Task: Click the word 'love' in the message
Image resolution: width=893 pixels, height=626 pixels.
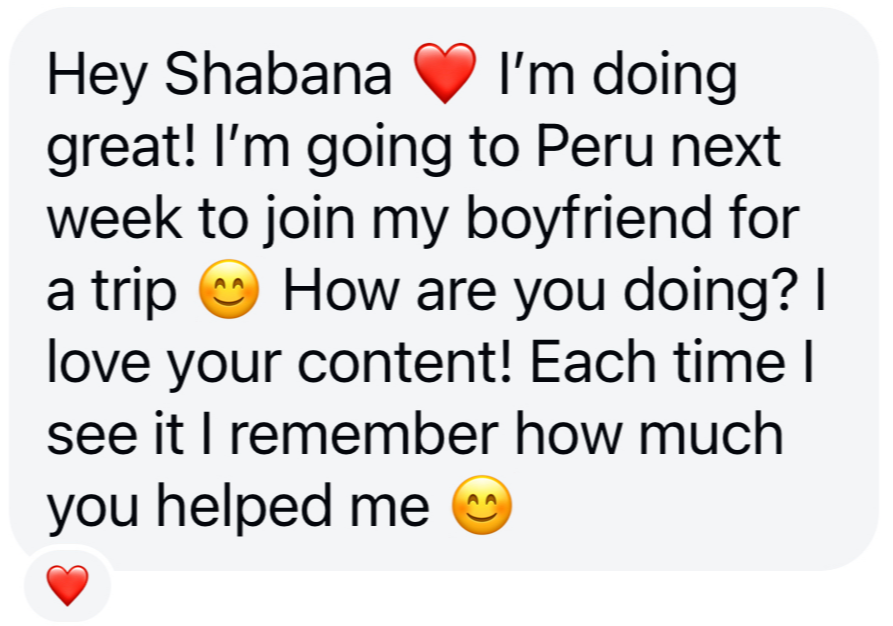Action: pyautogui.click(x=98, y=362)
